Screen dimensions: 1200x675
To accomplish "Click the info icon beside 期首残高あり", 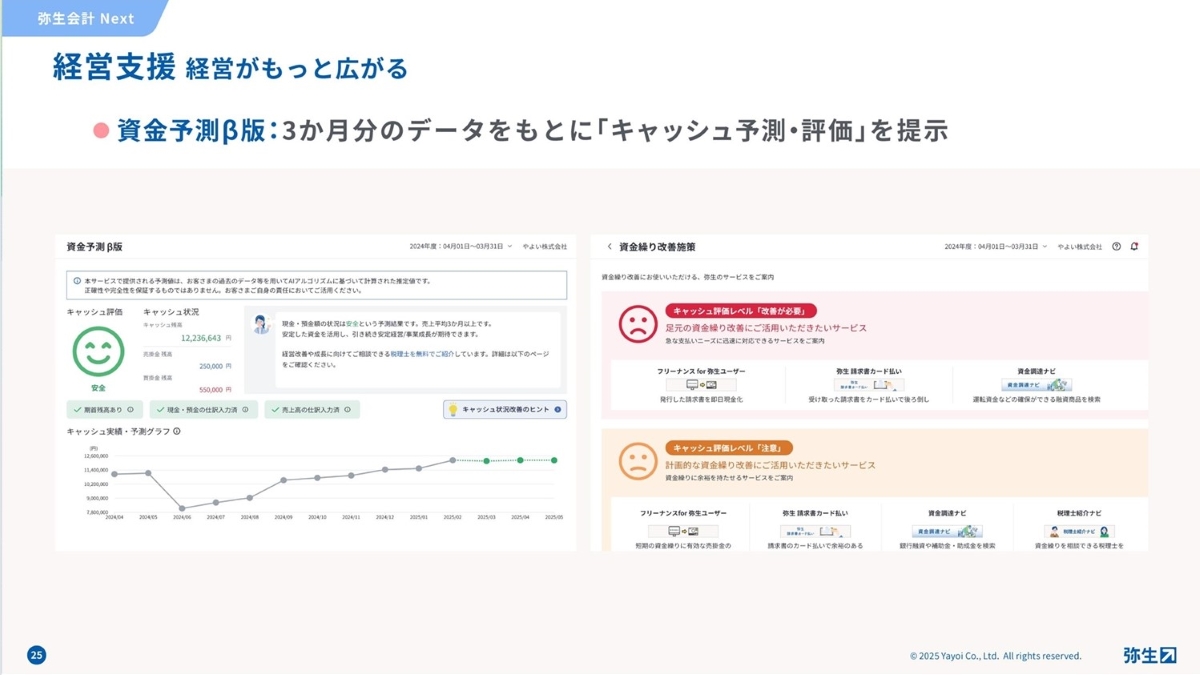I will 130,410.
